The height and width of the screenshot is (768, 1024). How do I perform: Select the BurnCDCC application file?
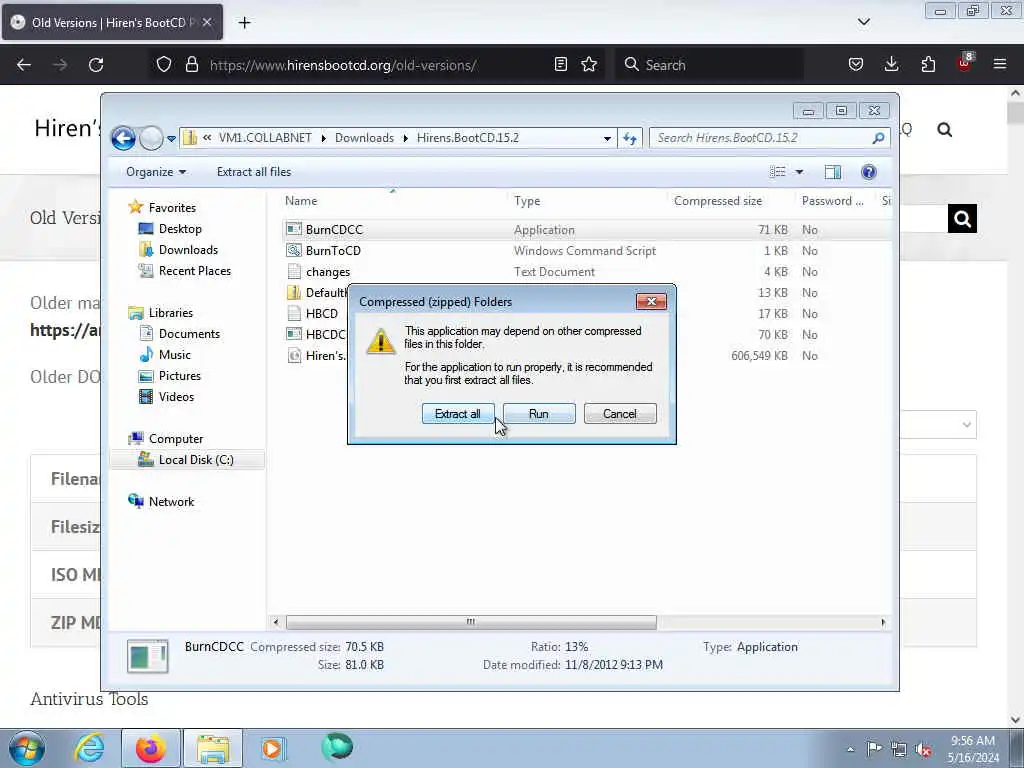[x=585, y=230]
